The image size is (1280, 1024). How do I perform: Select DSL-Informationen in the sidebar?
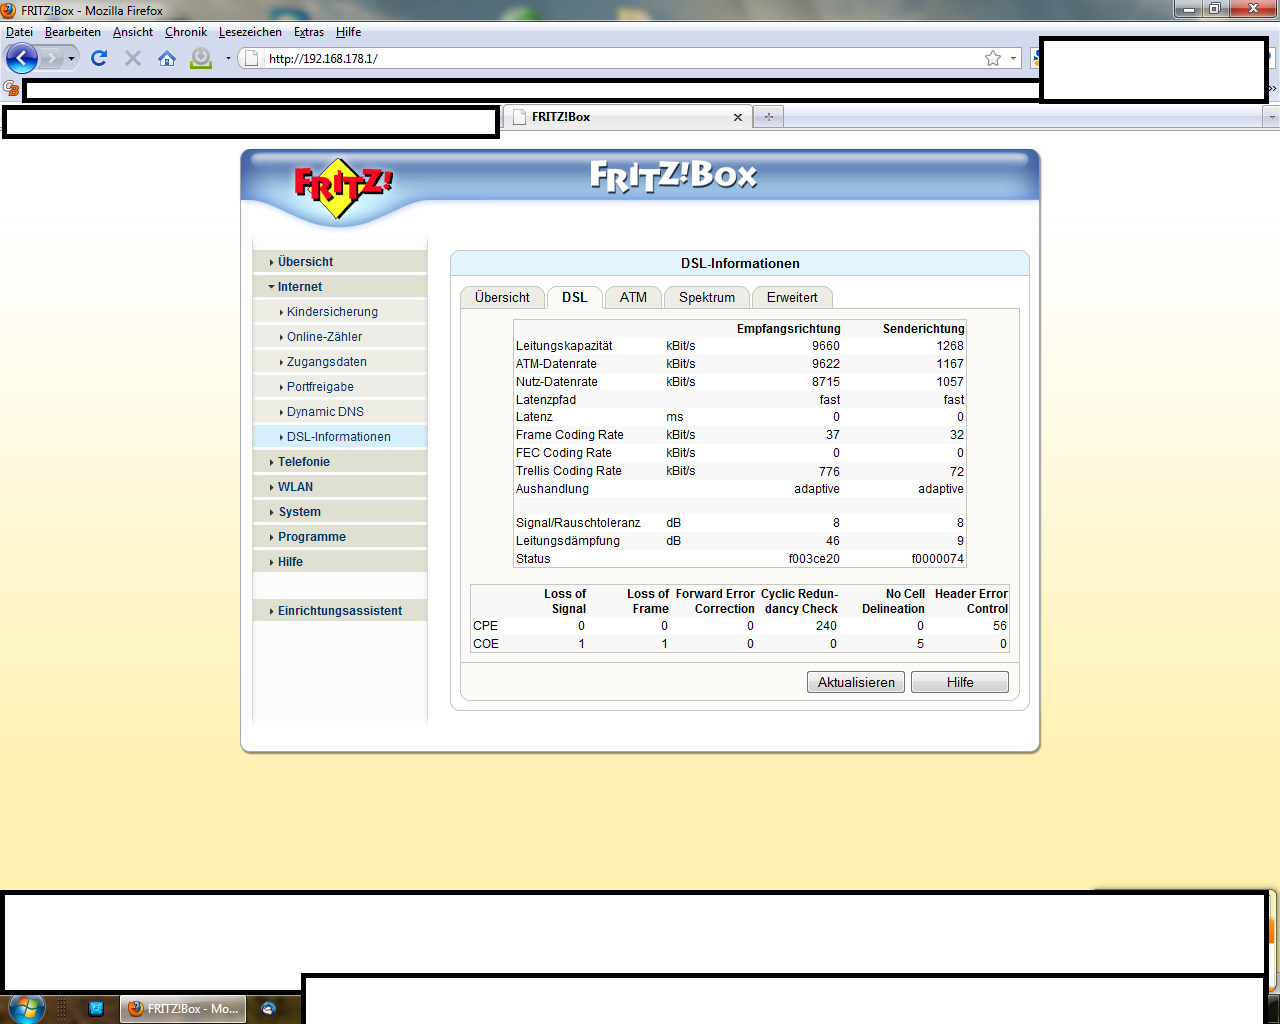[x=340, y=437]
